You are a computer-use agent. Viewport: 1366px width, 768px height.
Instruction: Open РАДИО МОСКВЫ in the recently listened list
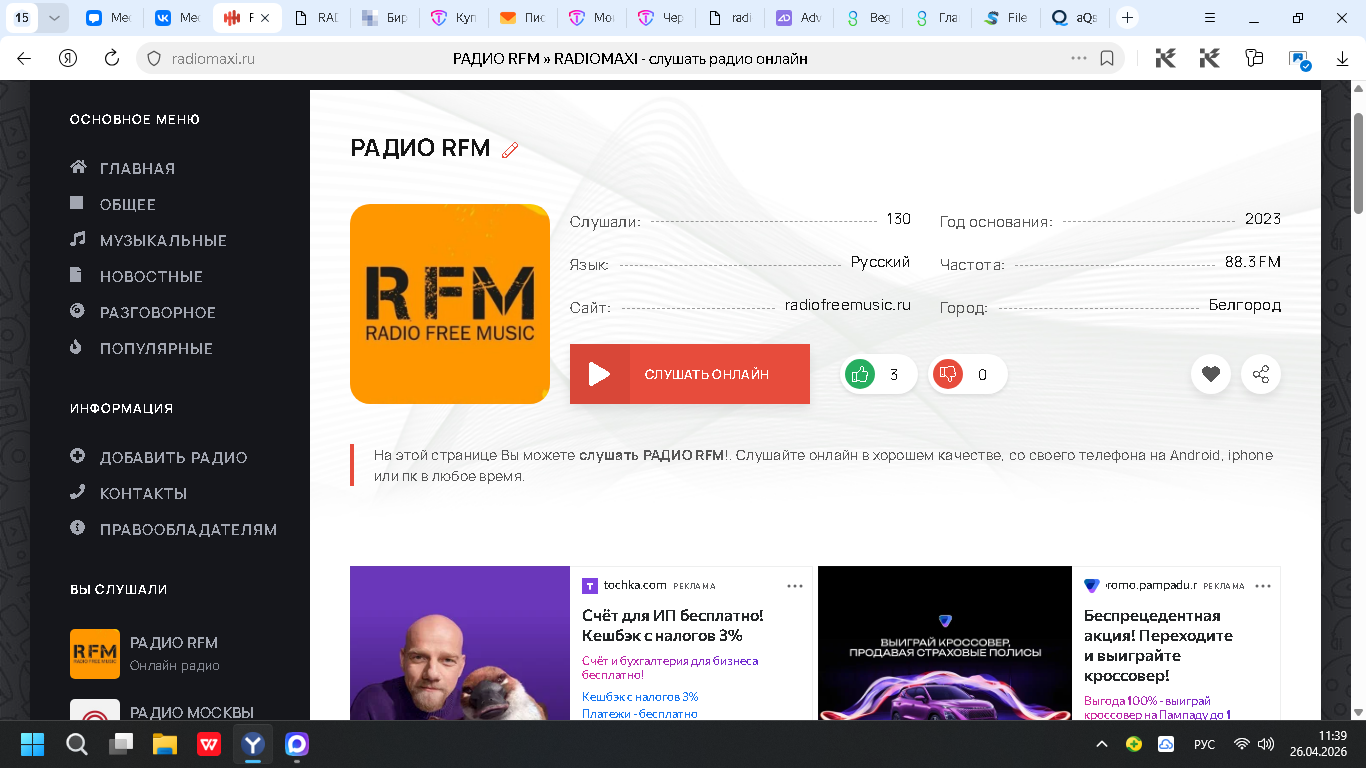pyautogui.click(x=192, y=713)
